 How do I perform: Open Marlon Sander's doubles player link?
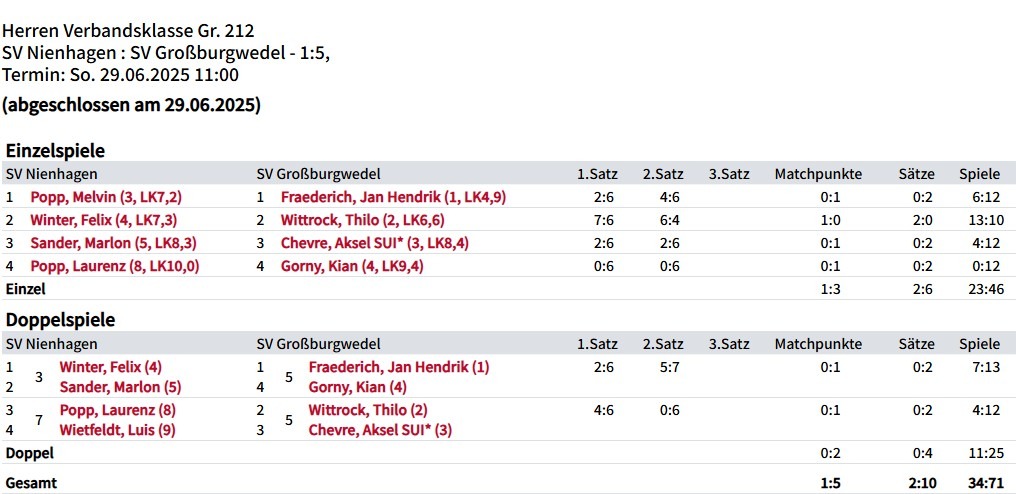coord(120,387)
